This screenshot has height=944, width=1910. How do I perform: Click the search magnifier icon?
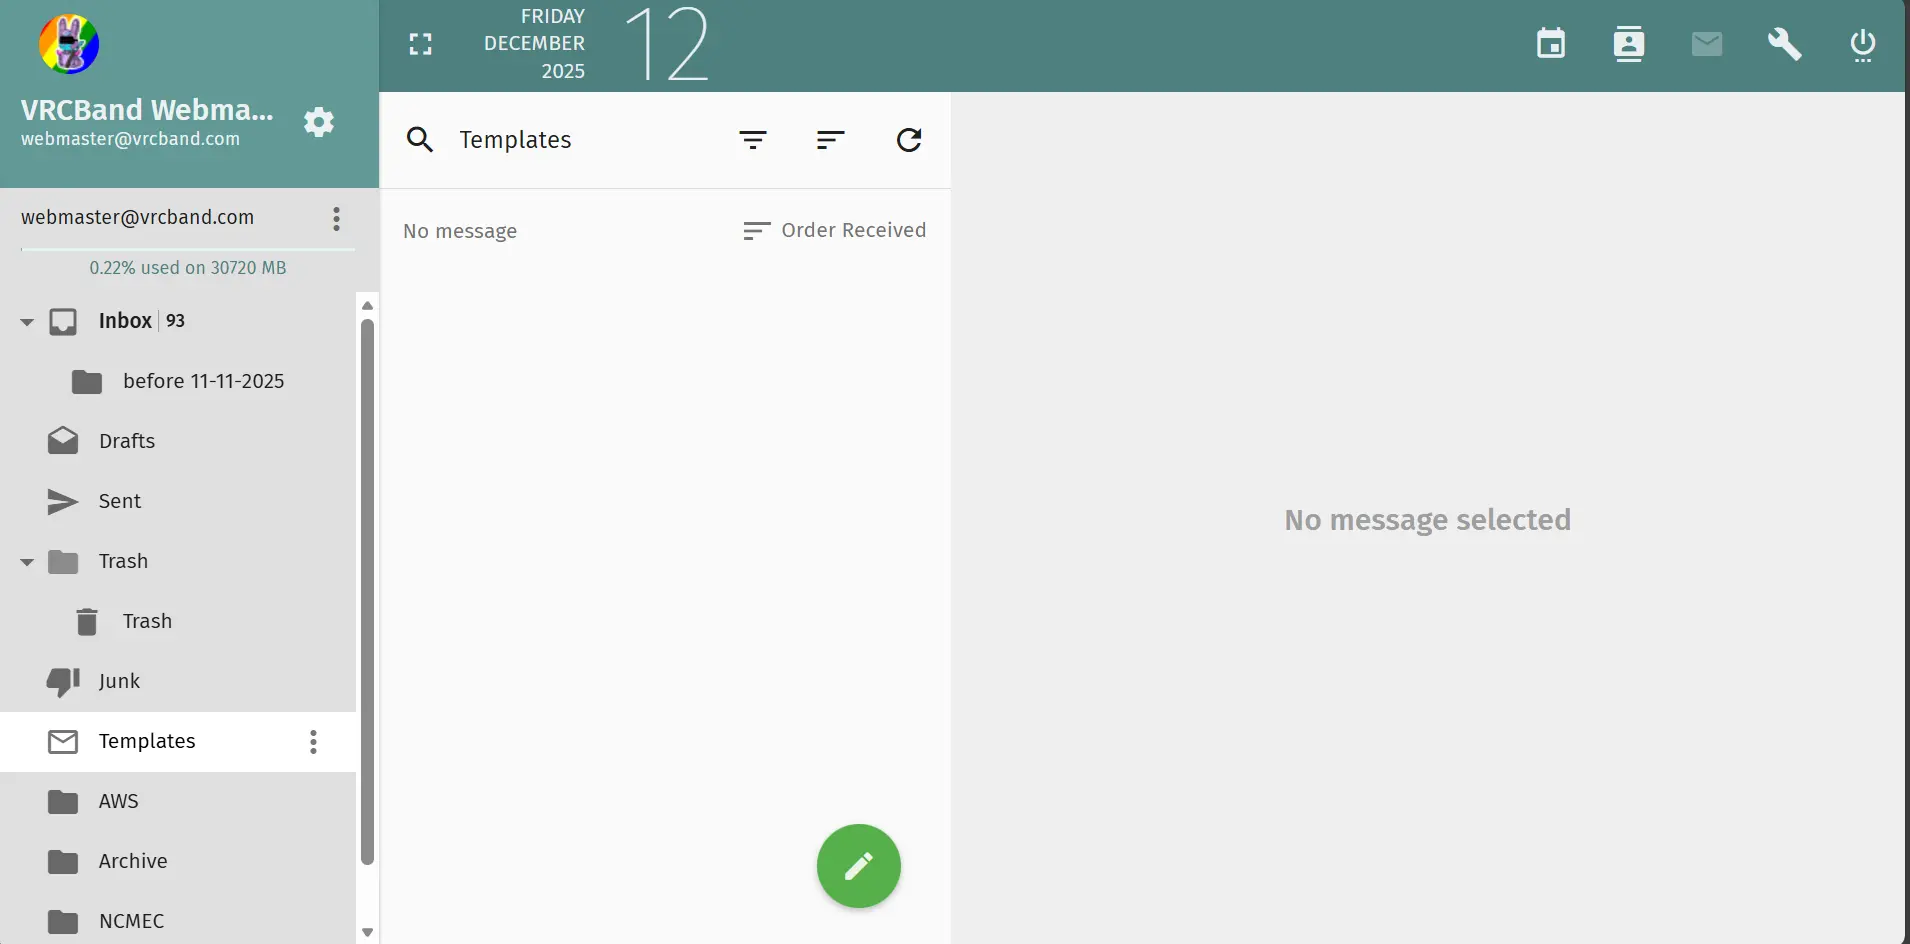420,140
